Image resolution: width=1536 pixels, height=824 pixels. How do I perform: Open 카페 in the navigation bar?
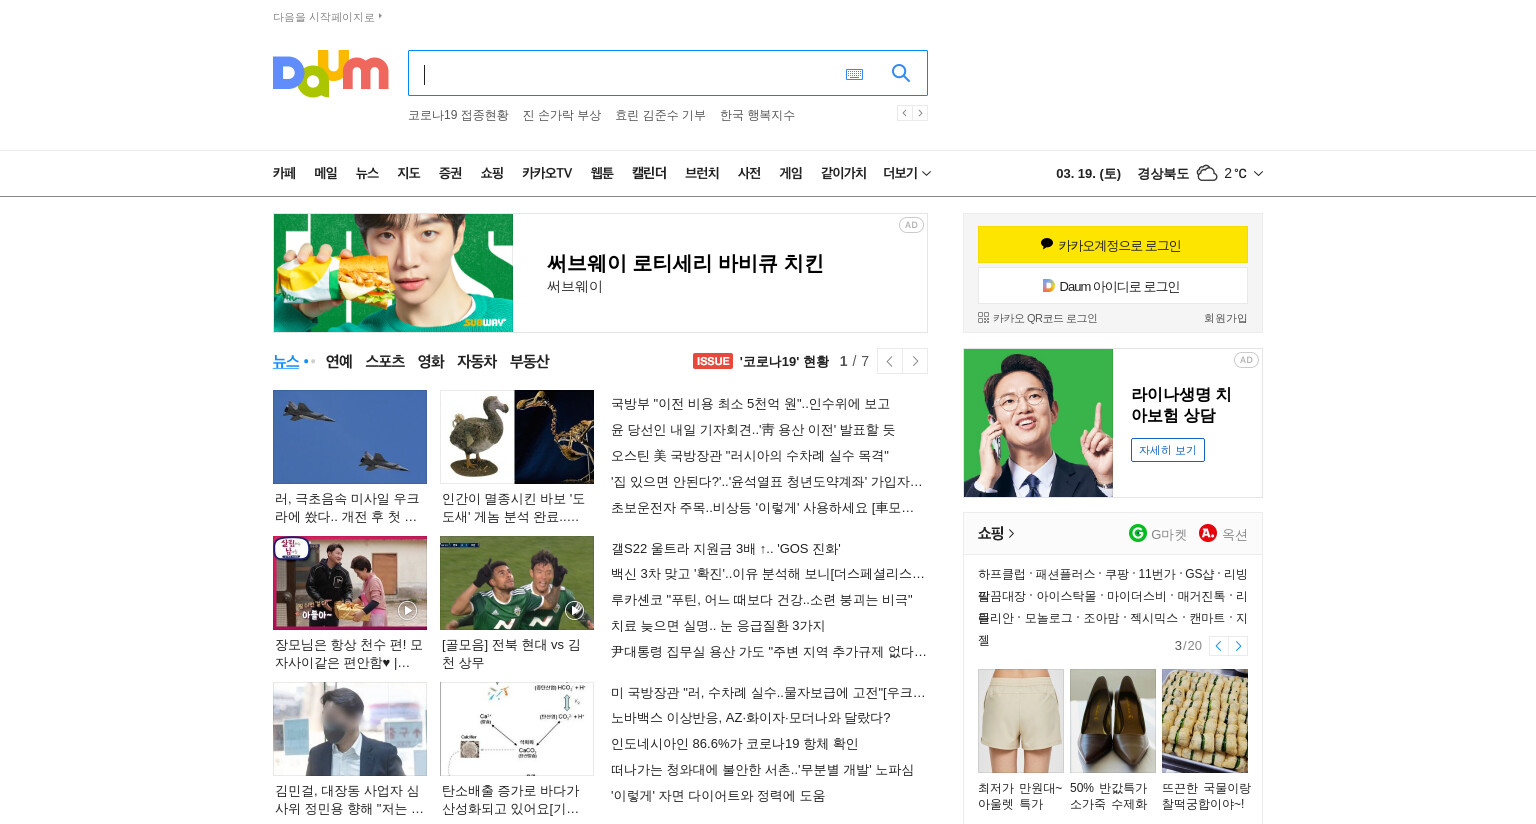click(285, 173)
